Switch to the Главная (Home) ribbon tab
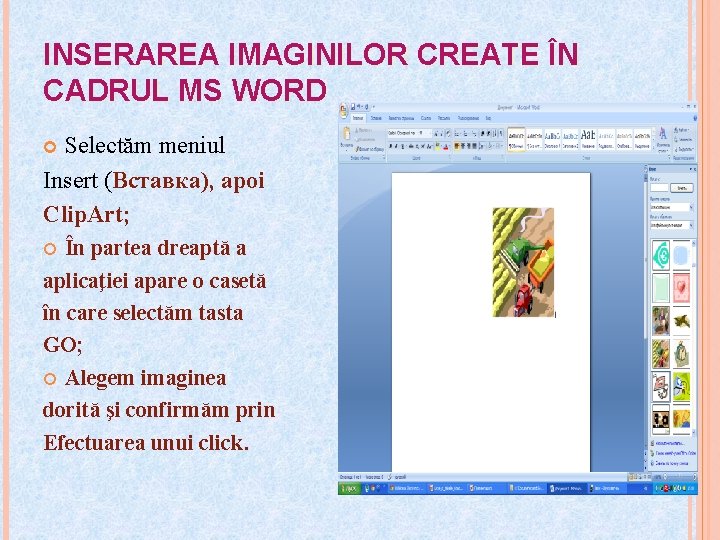This screenshot has width=720, height=540. 358,118
